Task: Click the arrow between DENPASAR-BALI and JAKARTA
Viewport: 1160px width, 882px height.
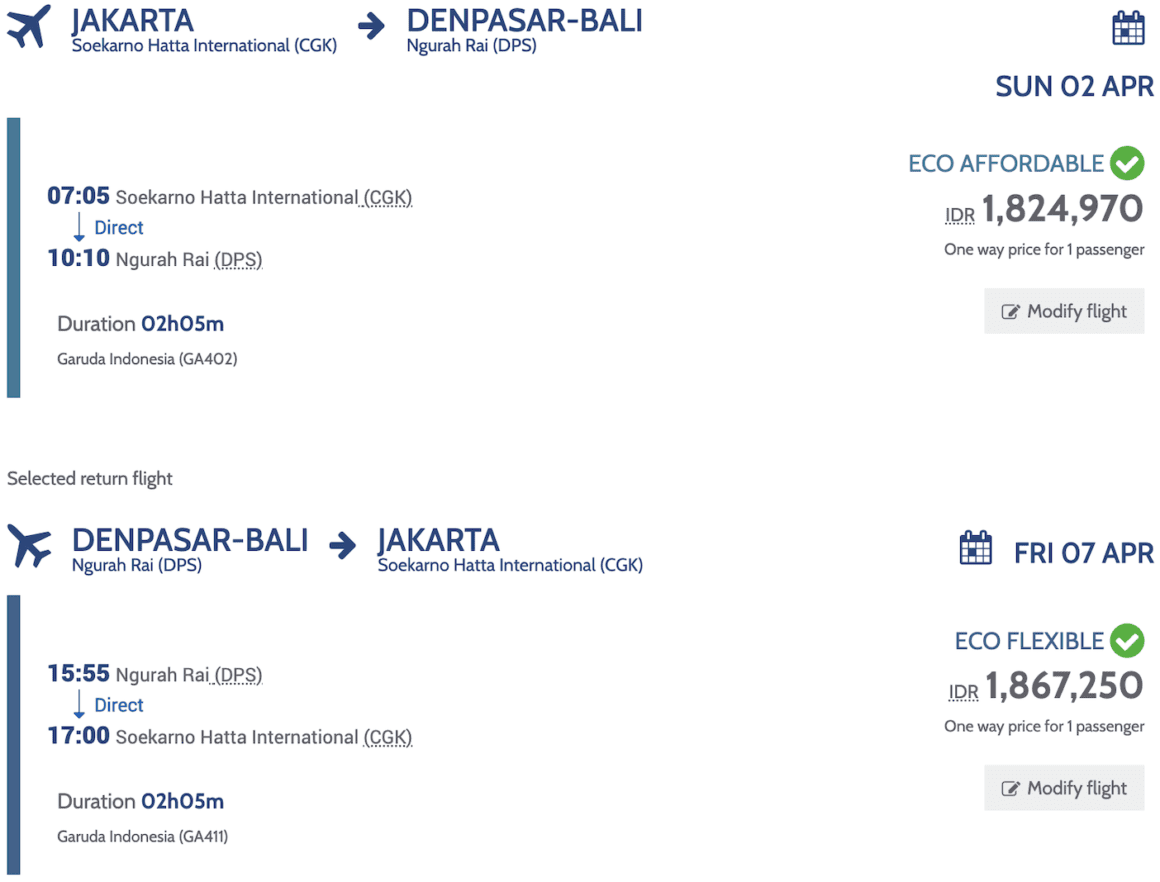Action: tap(343, 546)
